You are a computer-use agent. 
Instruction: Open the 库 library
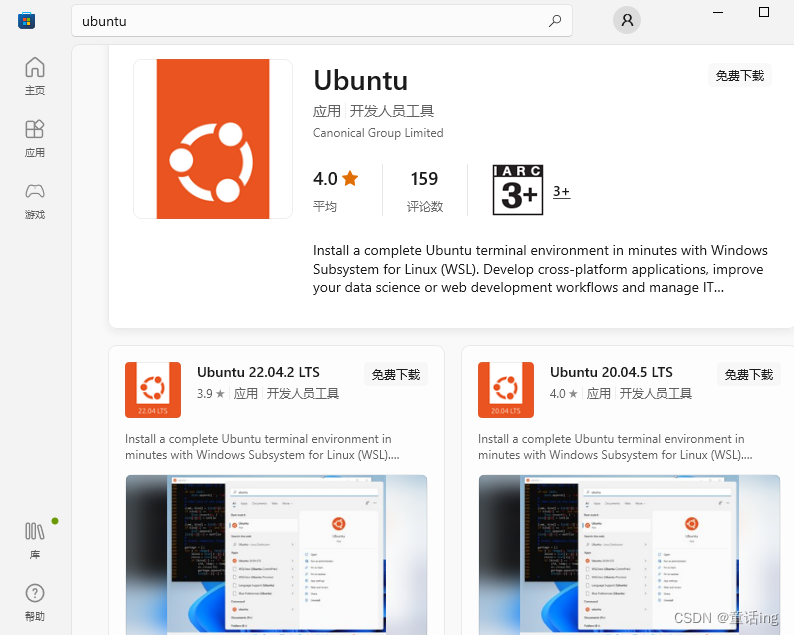35,541
